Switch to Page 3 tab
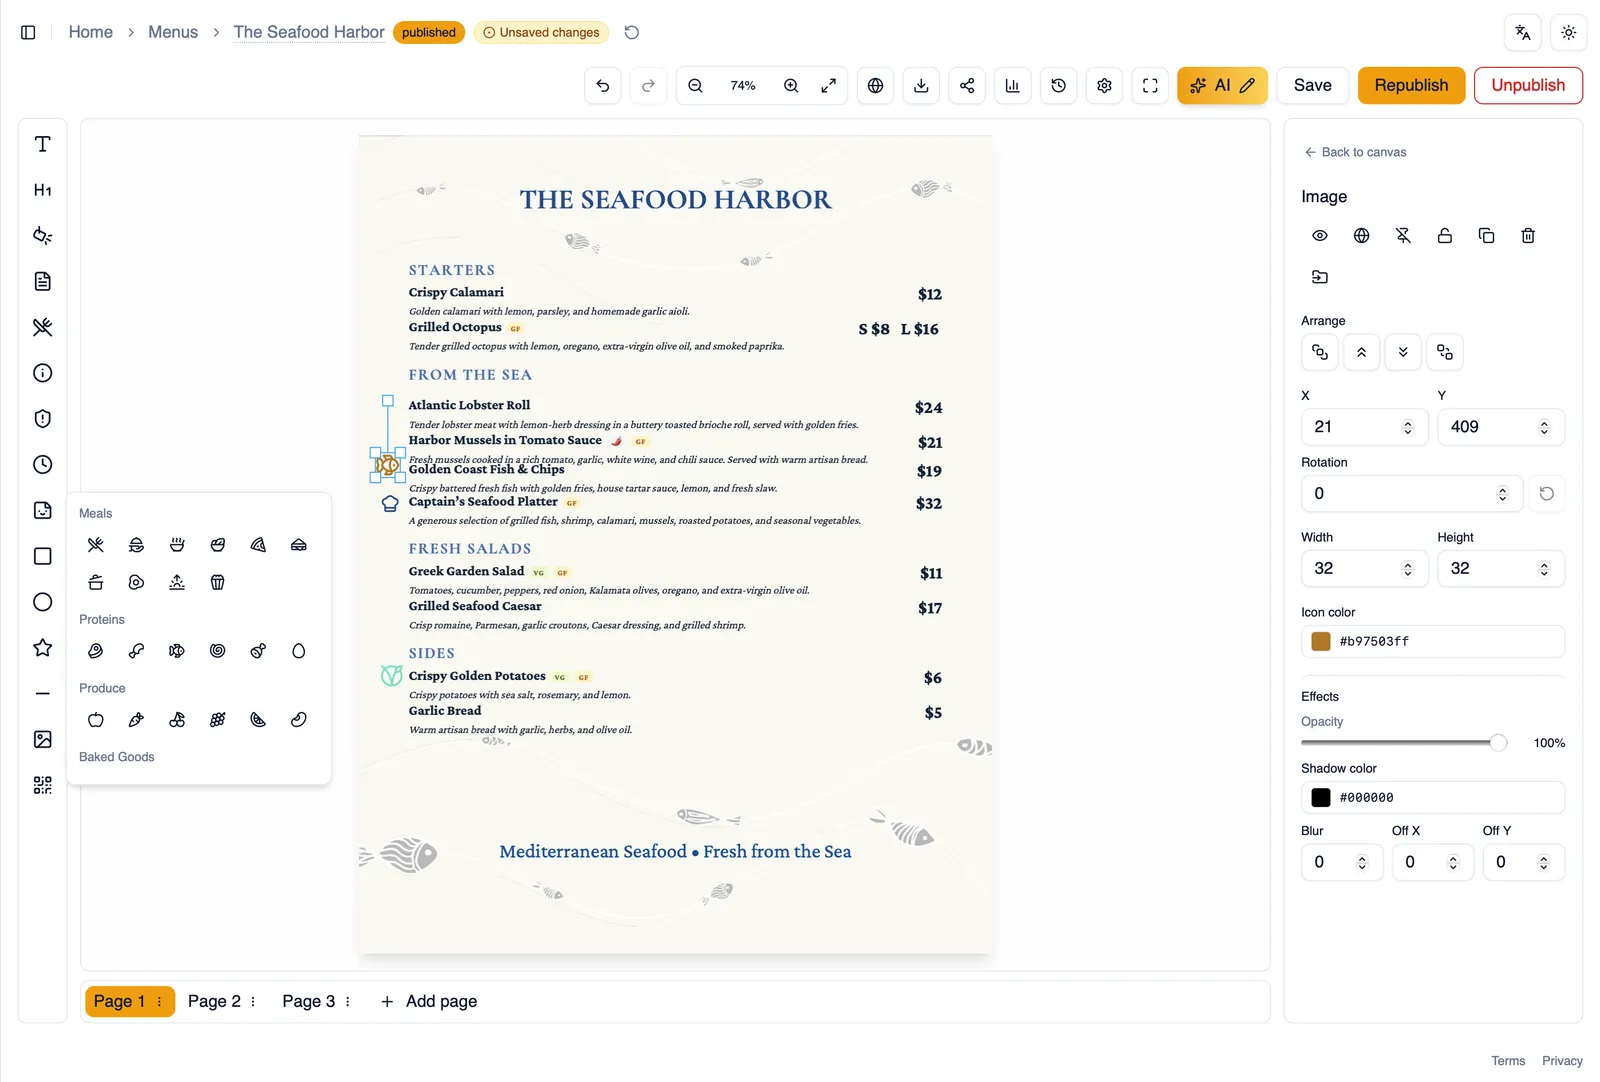 (x=308, y=1001)
